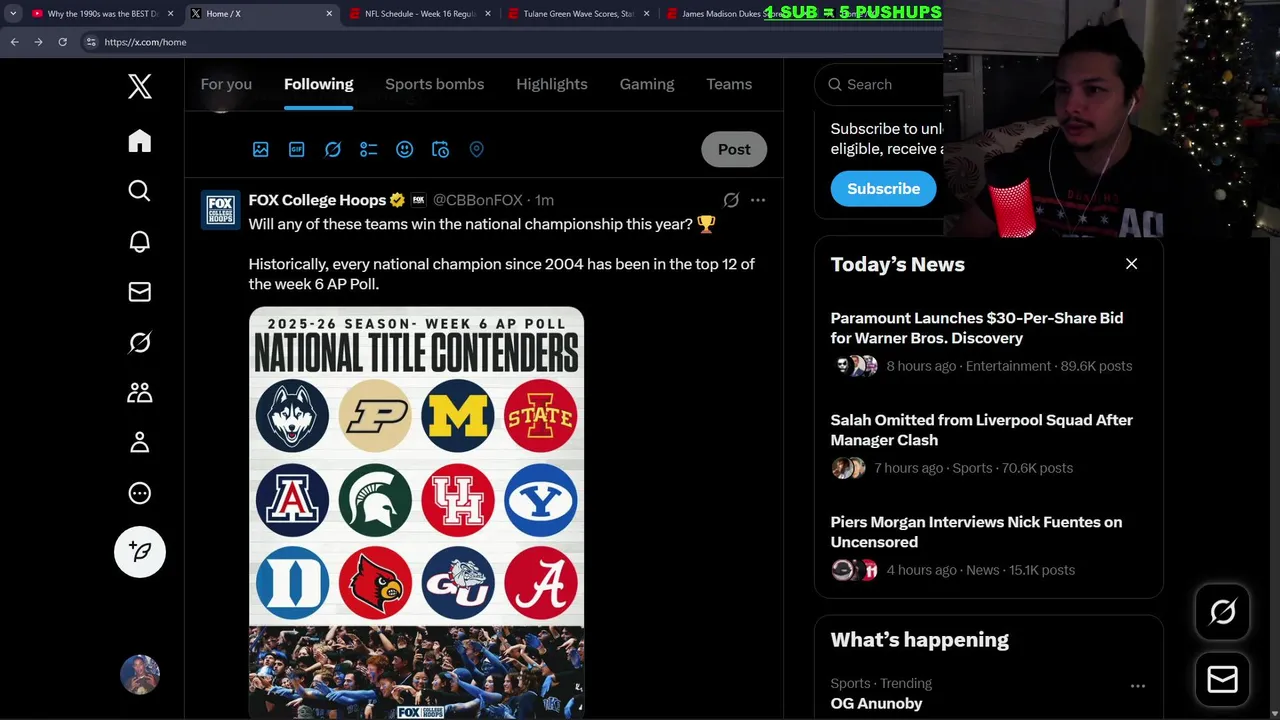Open Messages envelope icon in sidebar

click(x=140, y=292)
